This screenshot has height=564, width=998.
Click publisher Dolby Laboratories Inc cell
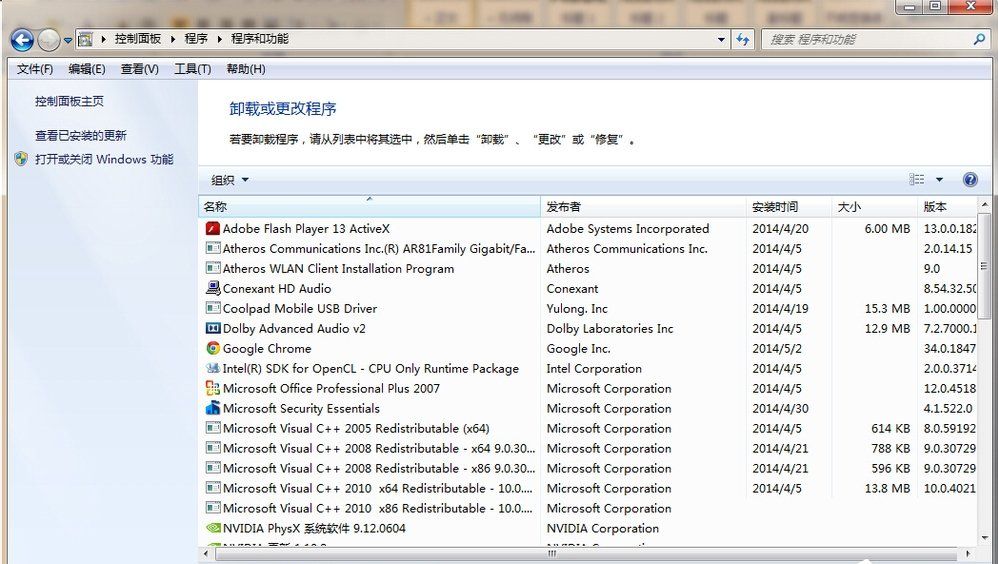pos(610,328)
